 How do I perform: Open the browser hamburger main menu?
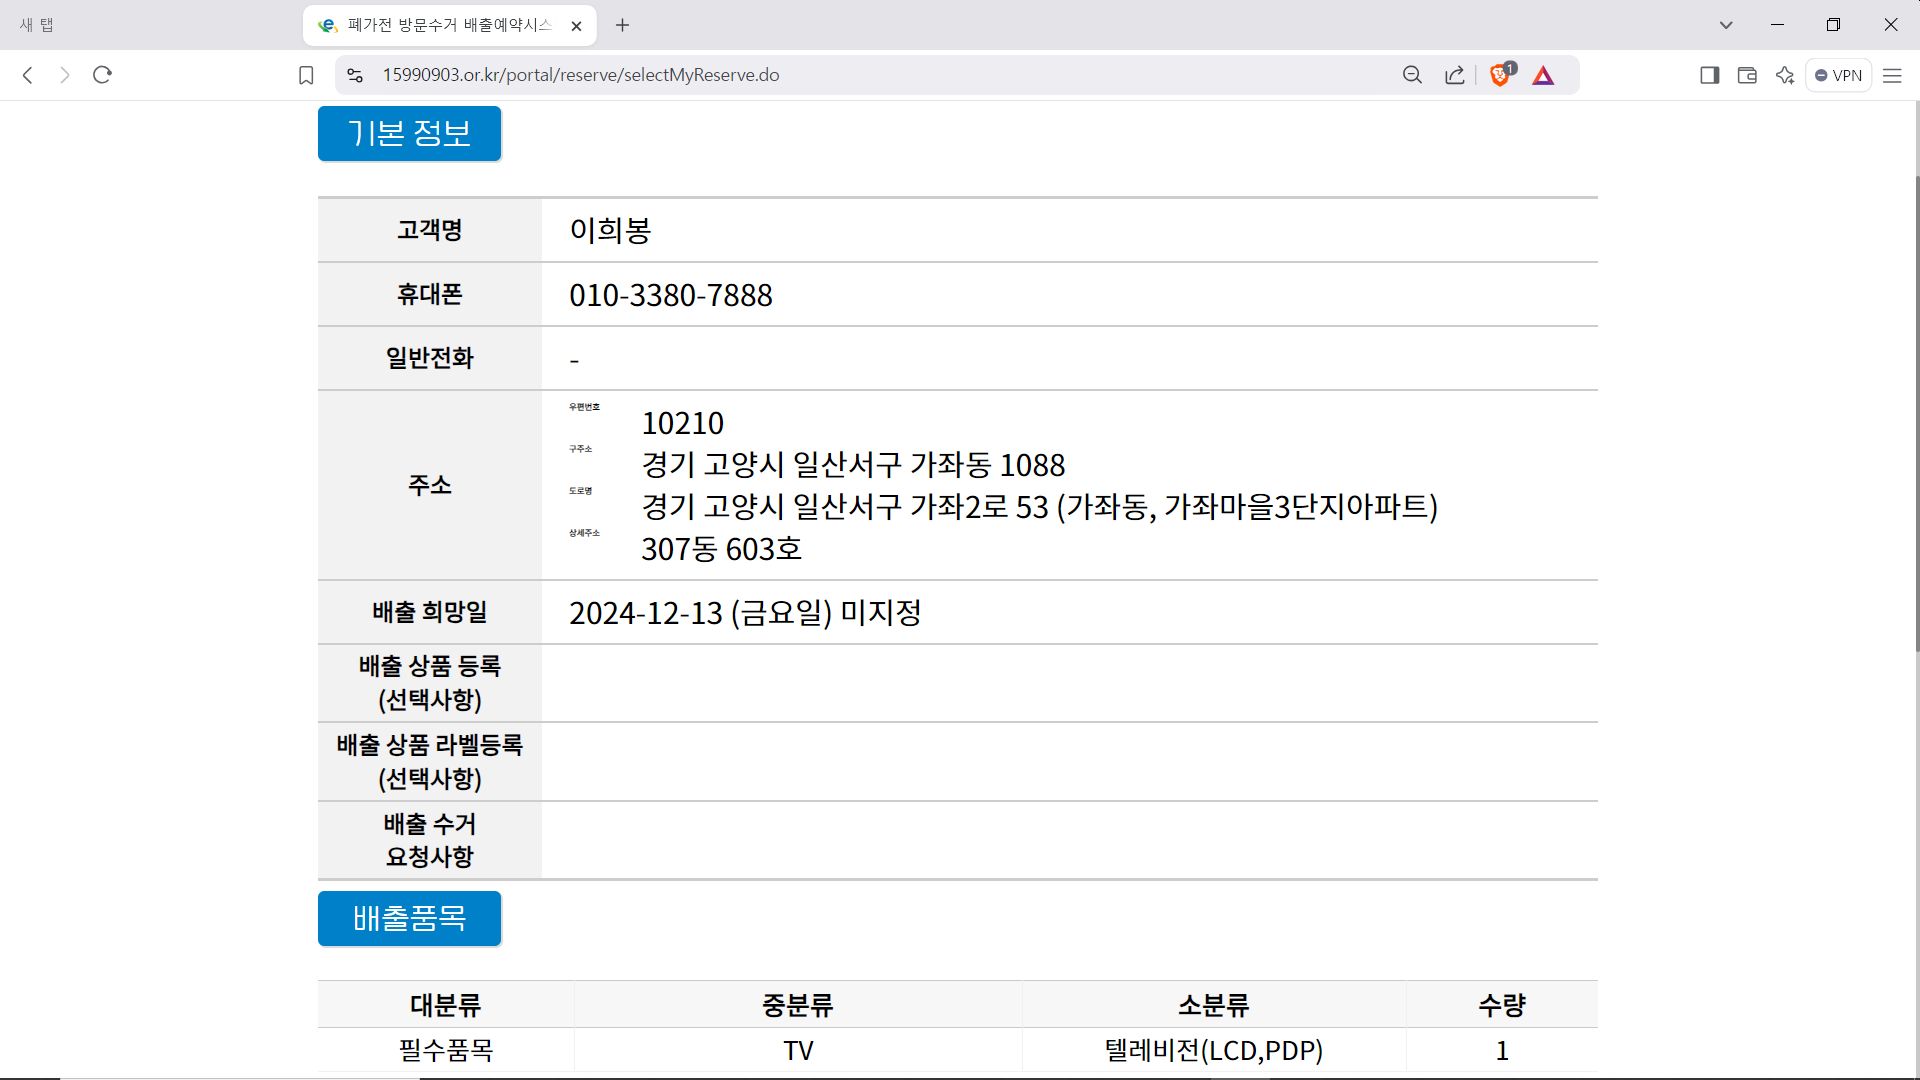pos(1892,75)
